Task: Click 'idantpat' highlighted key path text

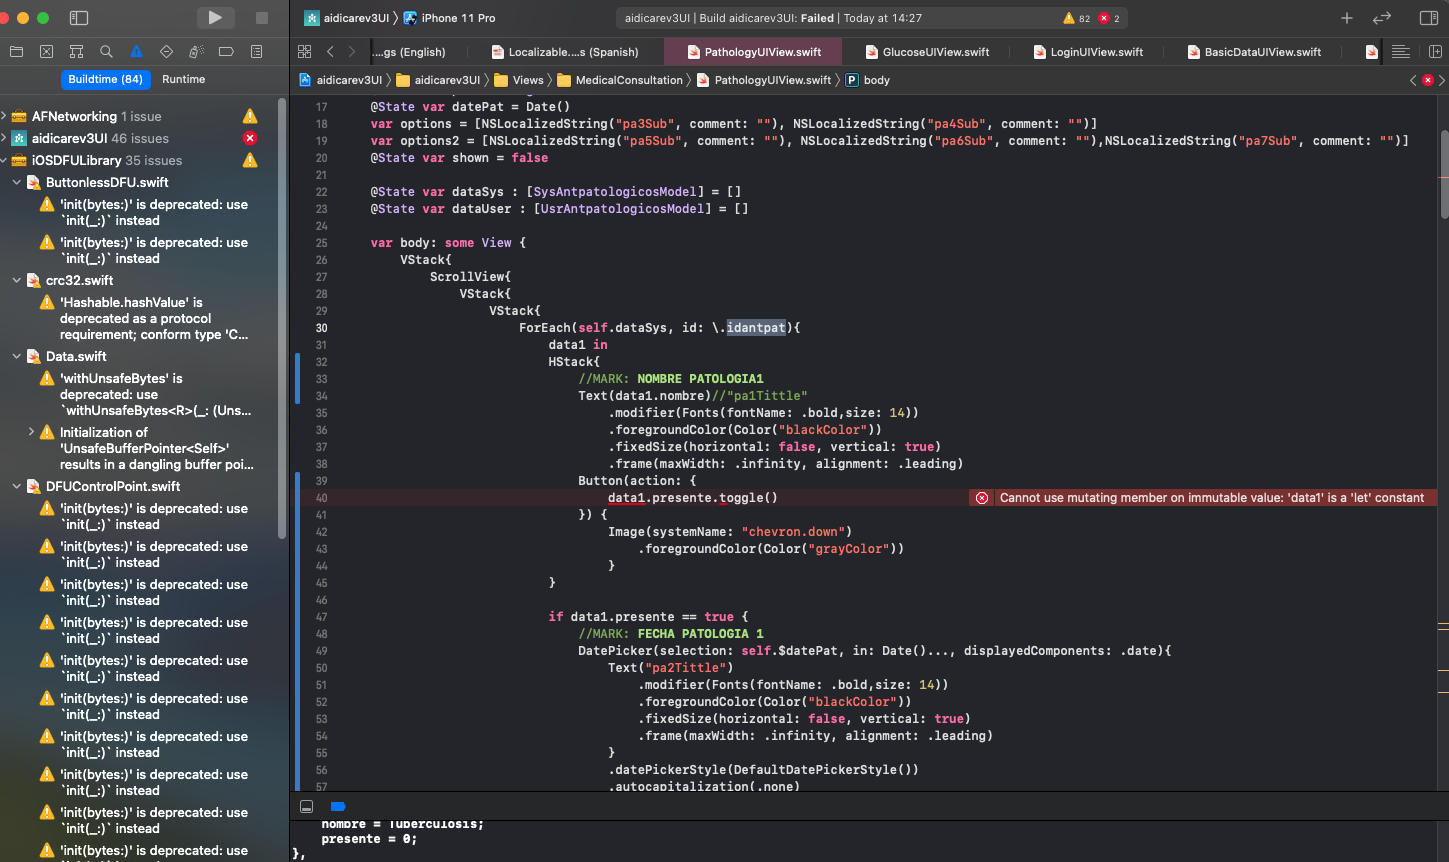Action: (756, 328)
